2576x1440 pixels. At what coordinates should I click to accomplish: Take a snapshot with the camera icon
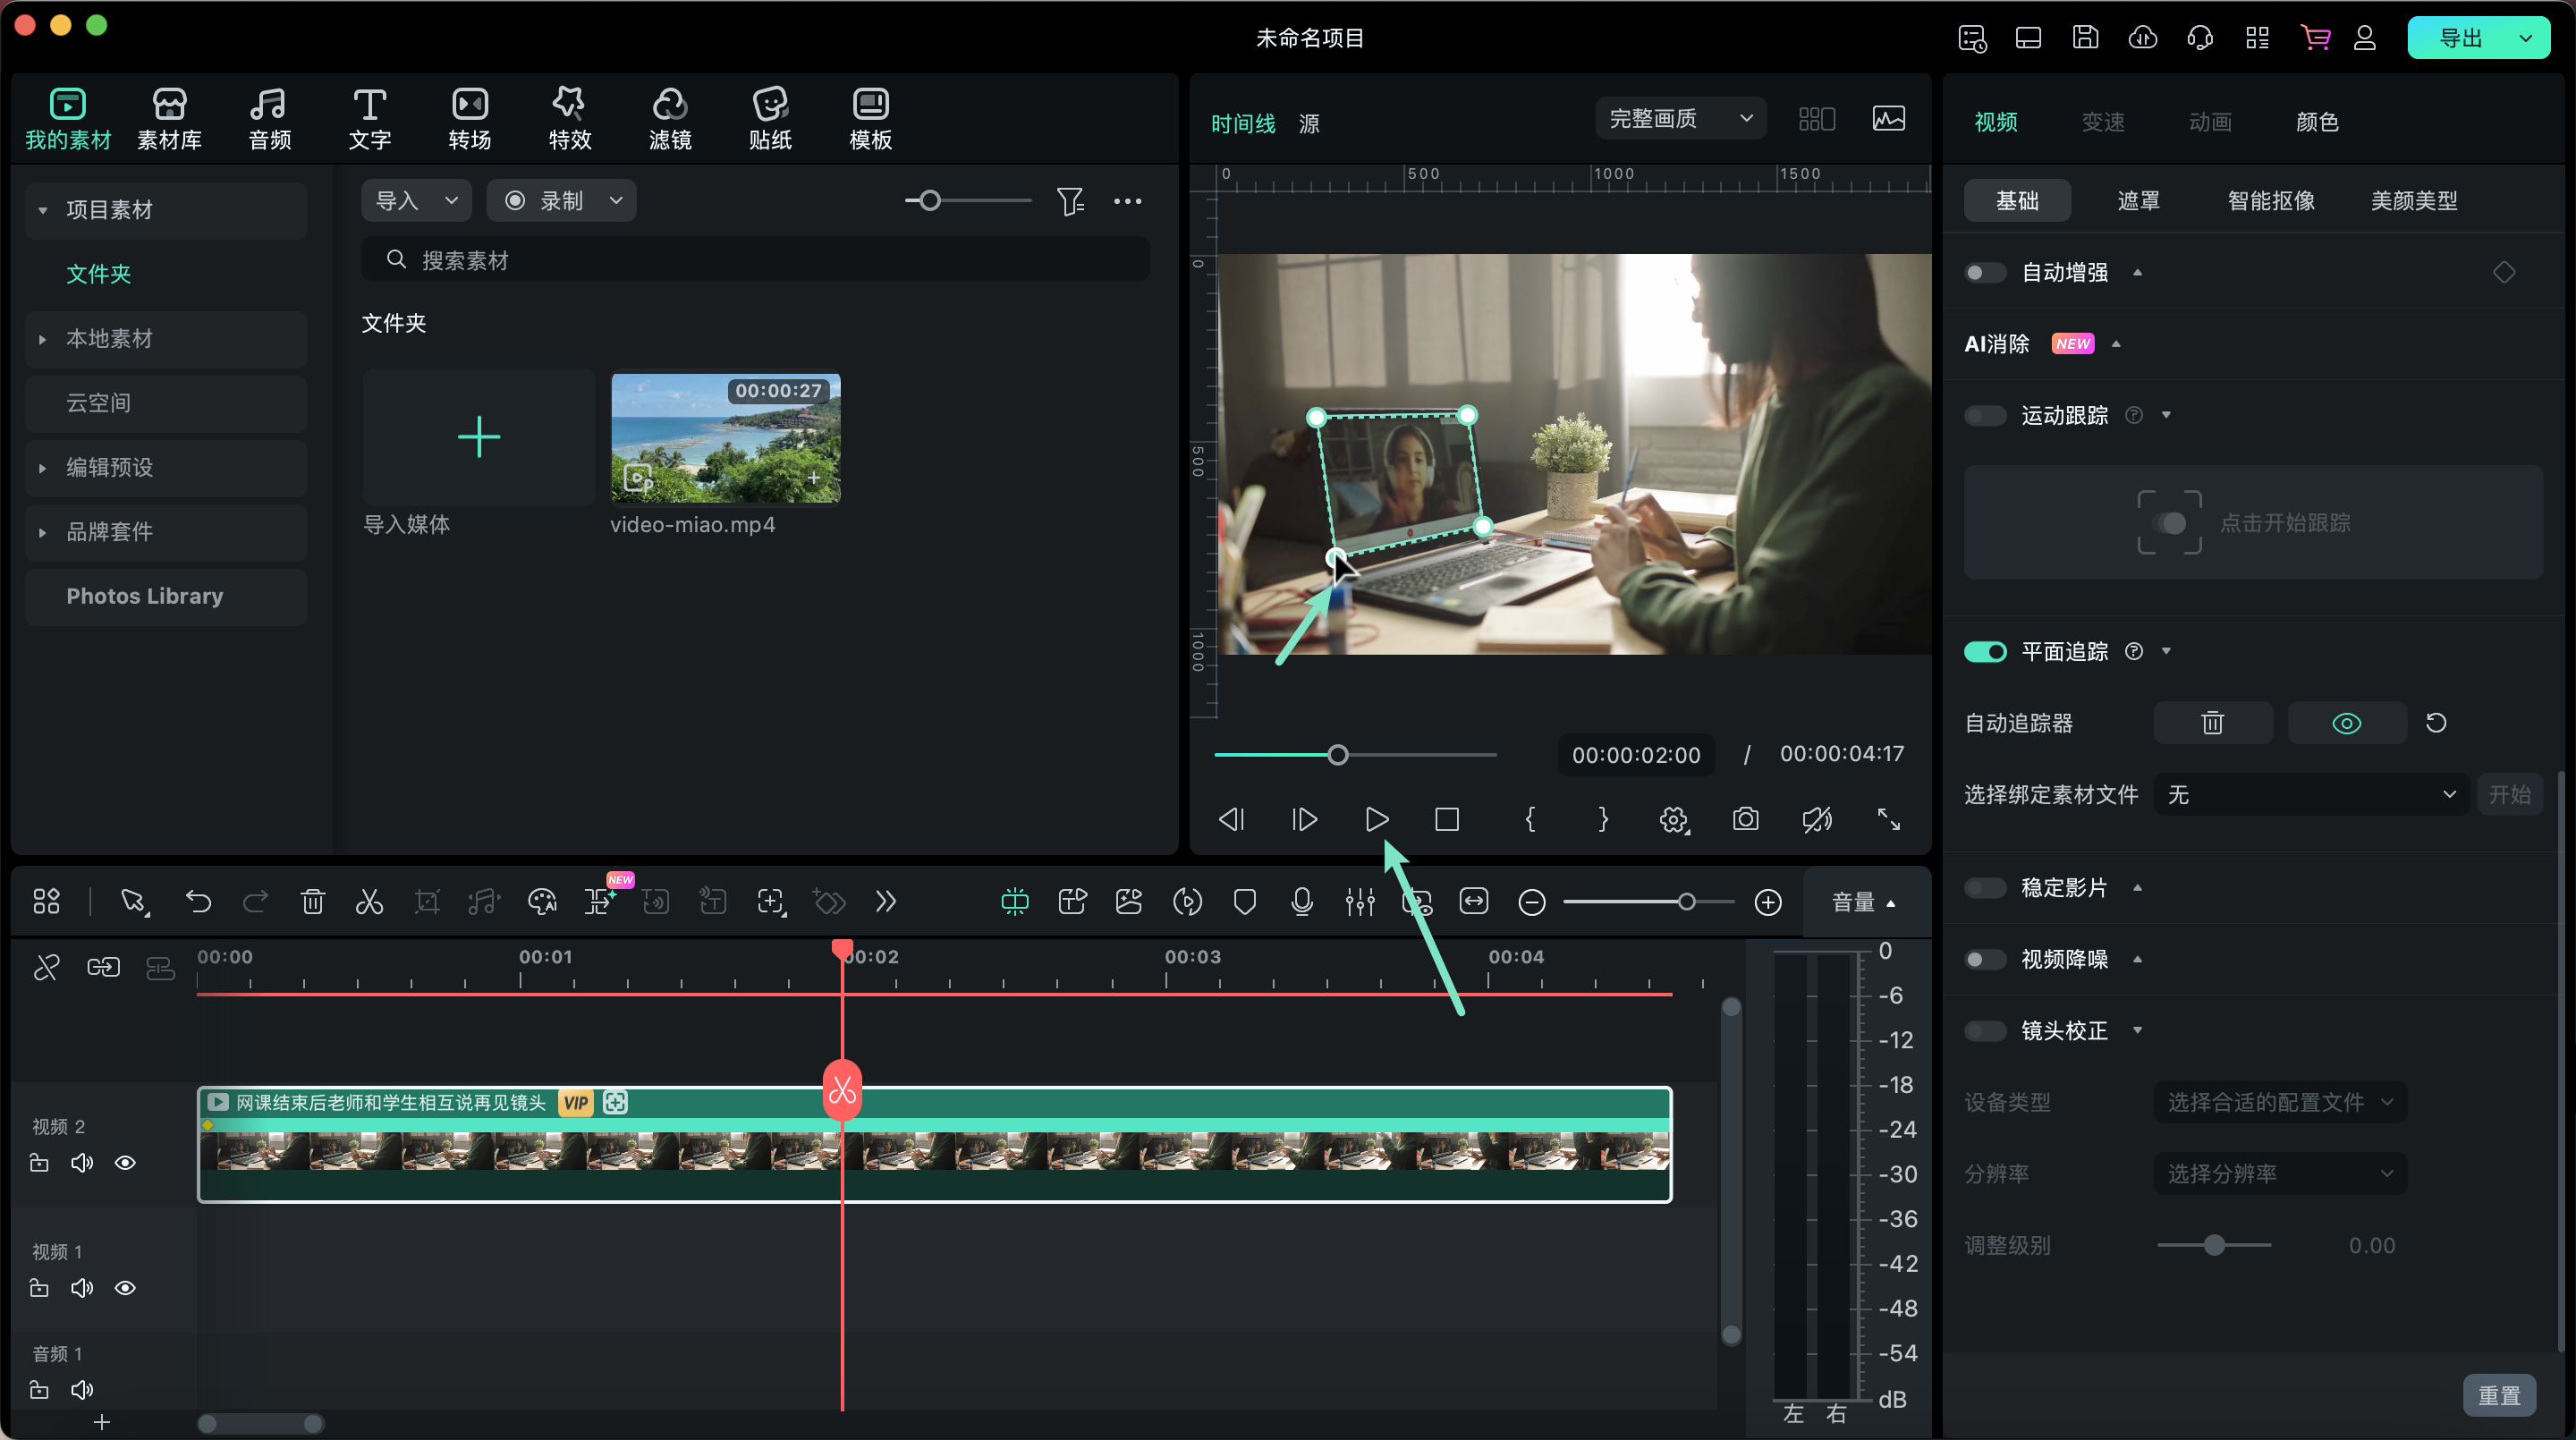1745,819
